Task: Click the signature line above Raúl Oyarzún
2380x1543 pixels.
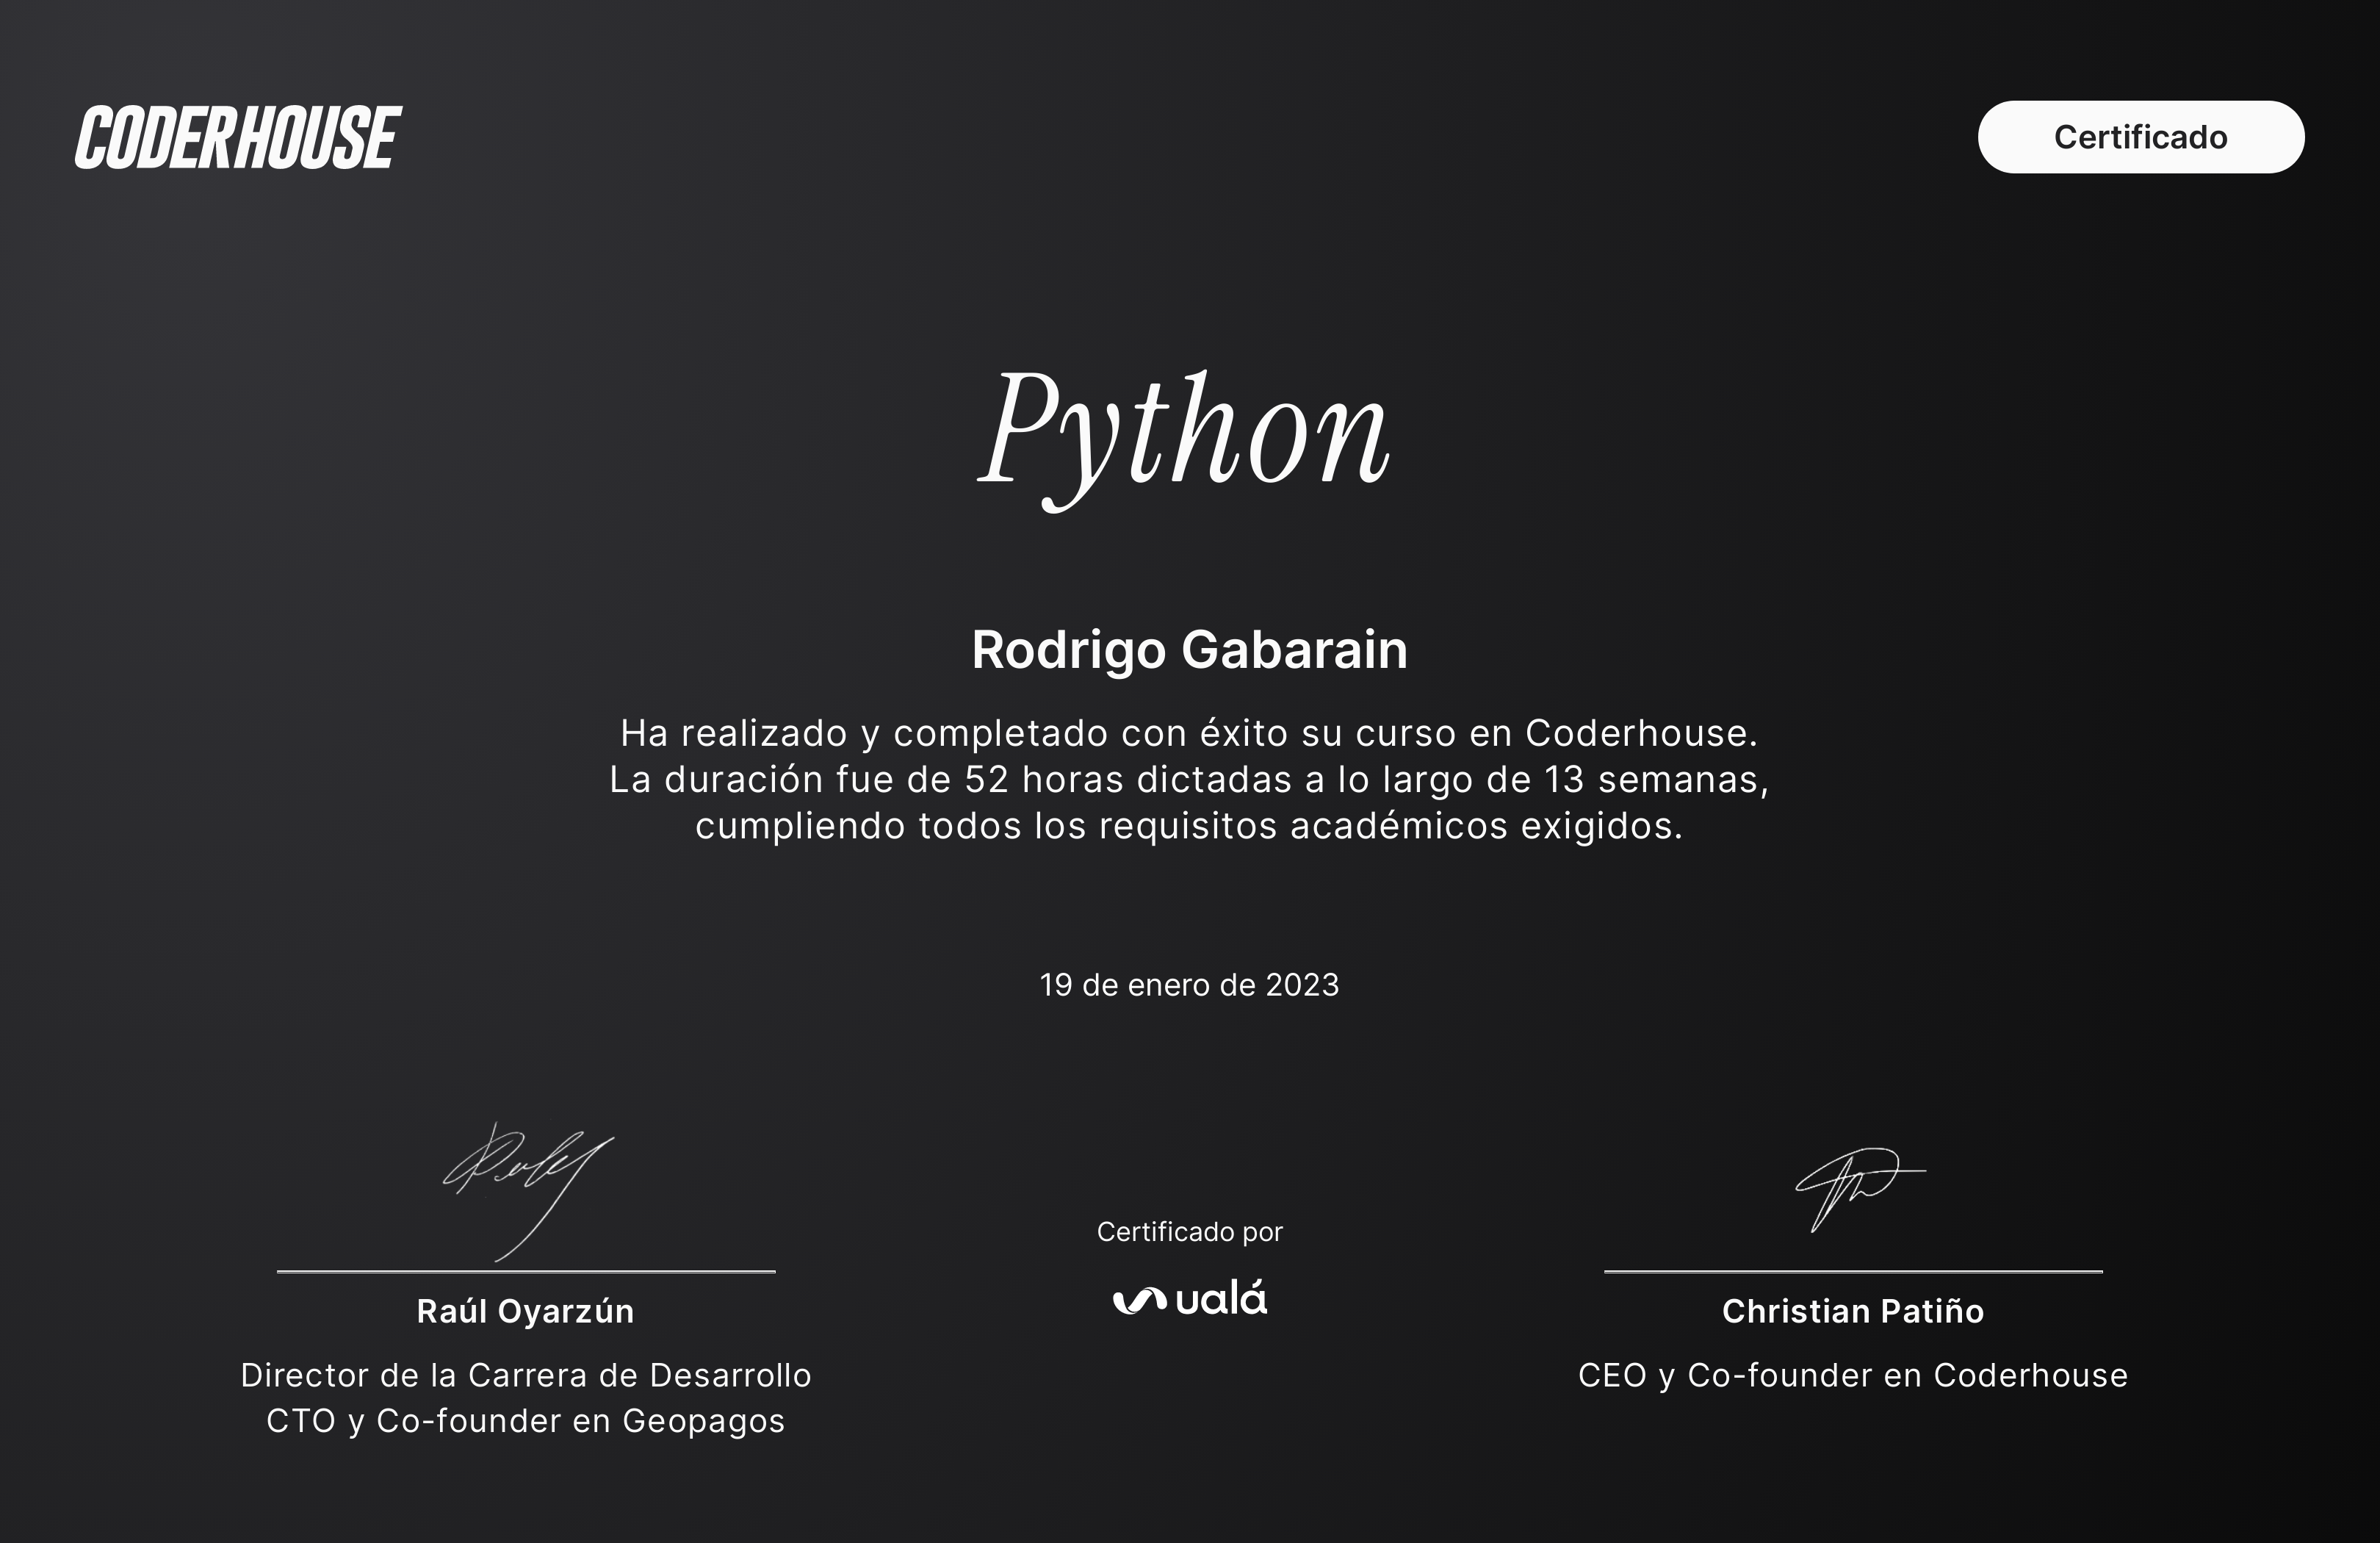Action: [x=526, y=1271]
